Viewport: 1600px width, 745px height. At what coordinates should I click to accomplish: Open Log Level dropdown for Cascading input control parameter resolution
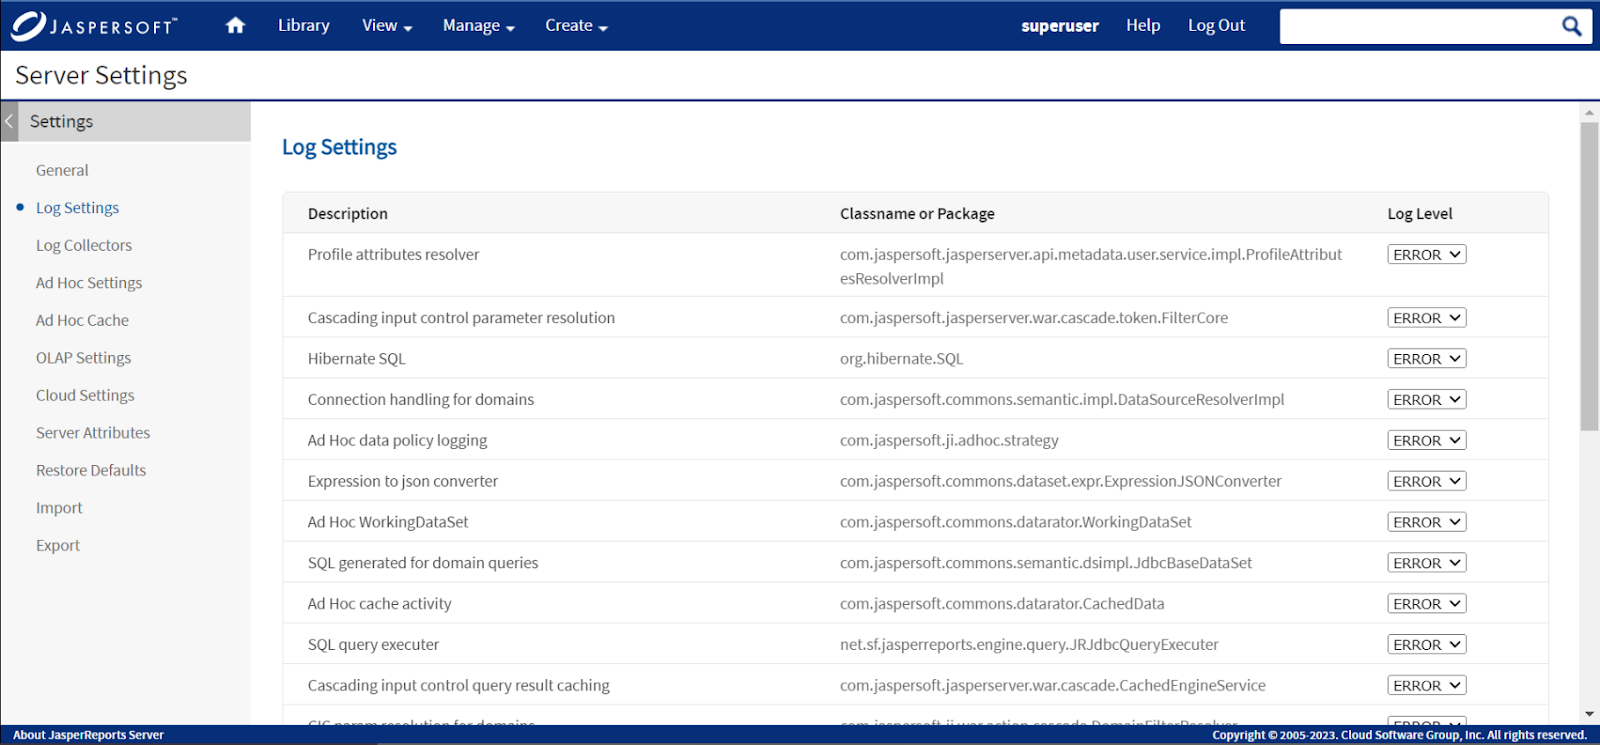pos(1426,318)
